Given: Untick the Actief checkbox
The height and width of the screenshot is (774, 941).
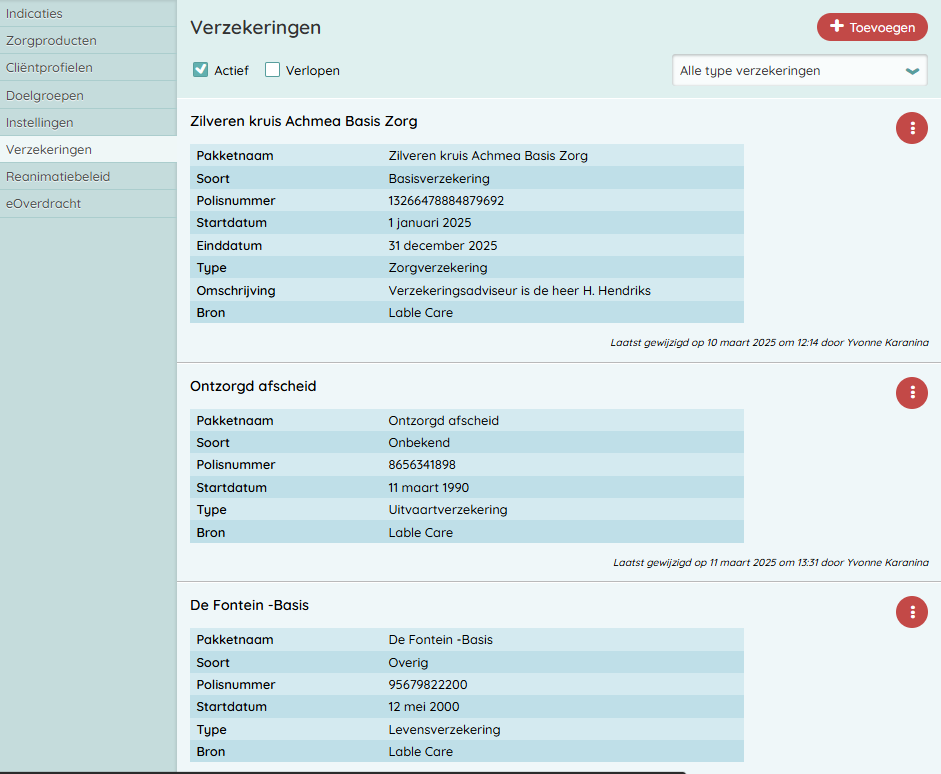Looking at the screenshot, I should pyautogui.click(x=201, y=70).
